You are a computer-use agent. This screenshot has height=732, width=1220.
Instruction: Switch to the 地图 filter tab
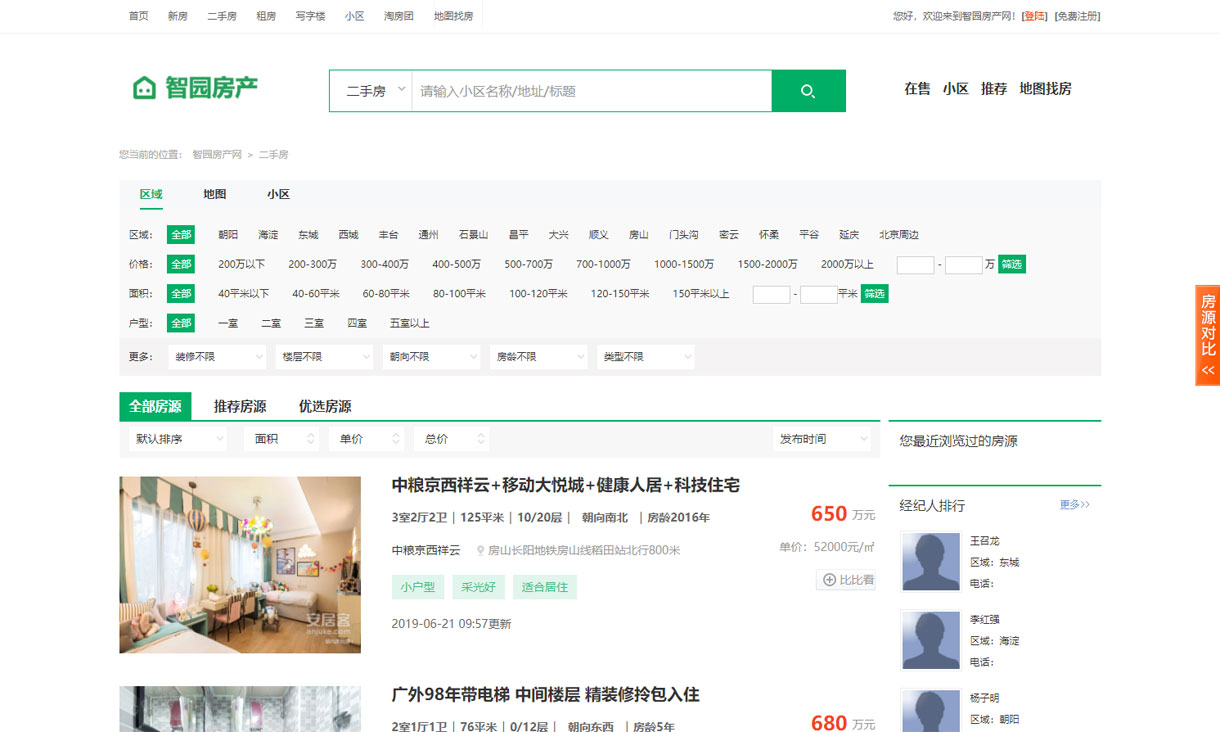[215, 195]
